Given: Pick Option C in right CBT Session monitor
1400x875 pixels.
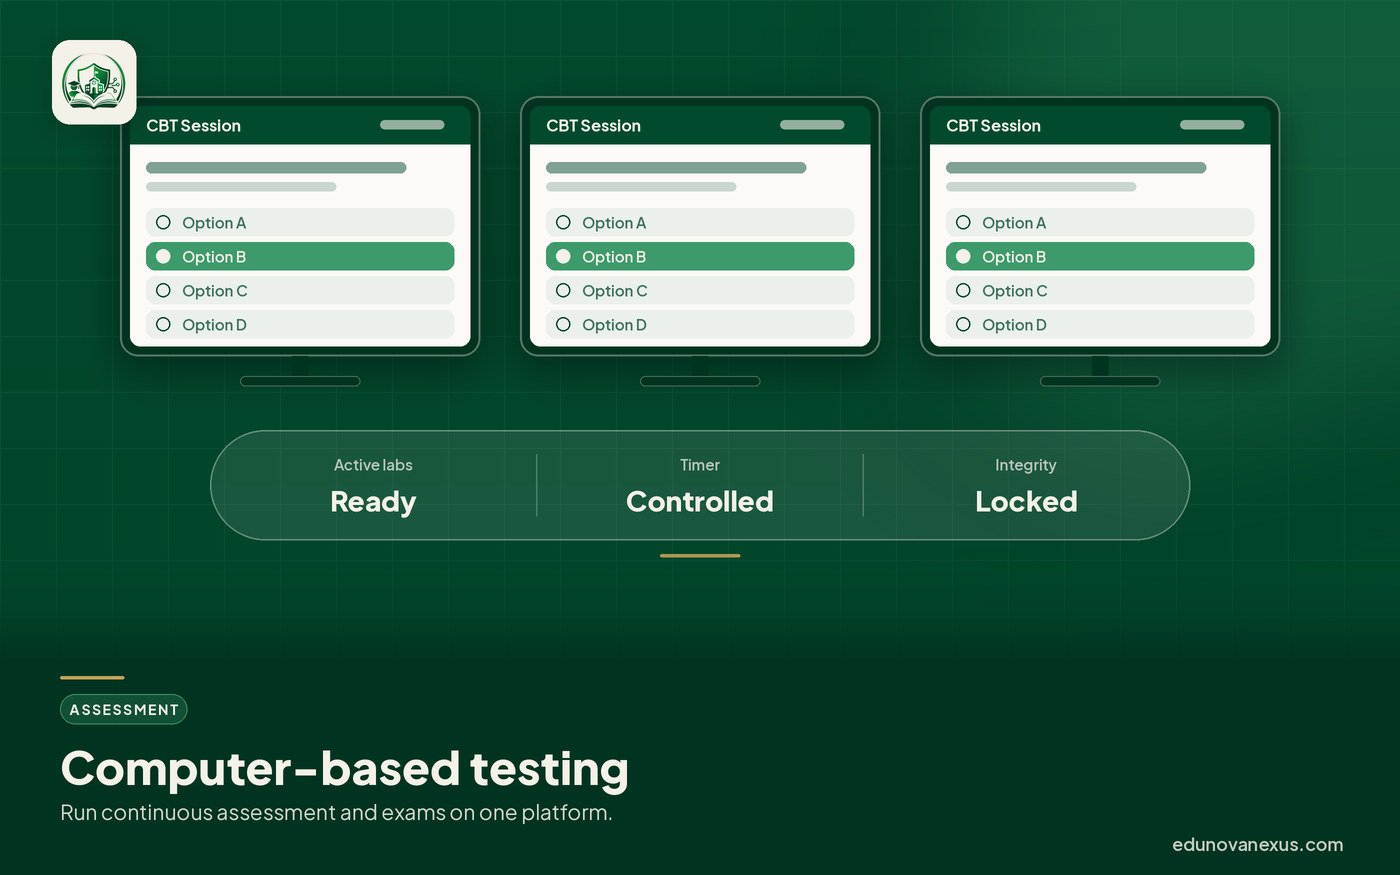Looking at the screenshot, I should pyautogui.click(x=1100, y=291).
